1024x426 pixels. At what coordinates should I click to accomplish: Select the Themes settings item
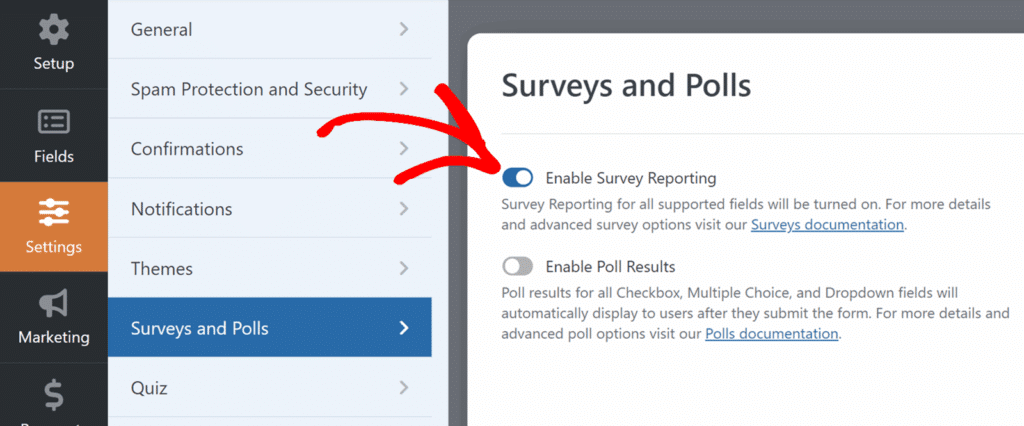tap(162, 269)
